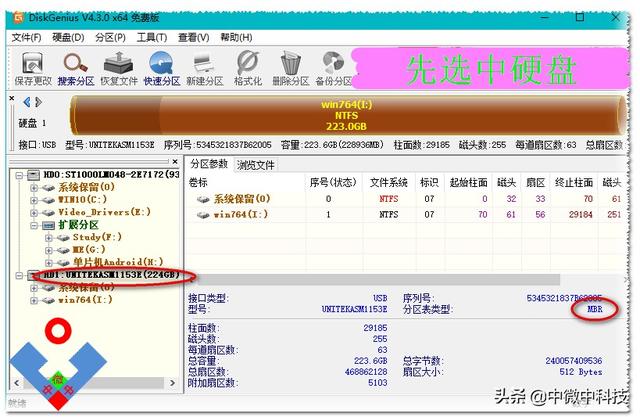Close the disk map panel with X
The image size is (640, 417).
[x=12, y=98]
